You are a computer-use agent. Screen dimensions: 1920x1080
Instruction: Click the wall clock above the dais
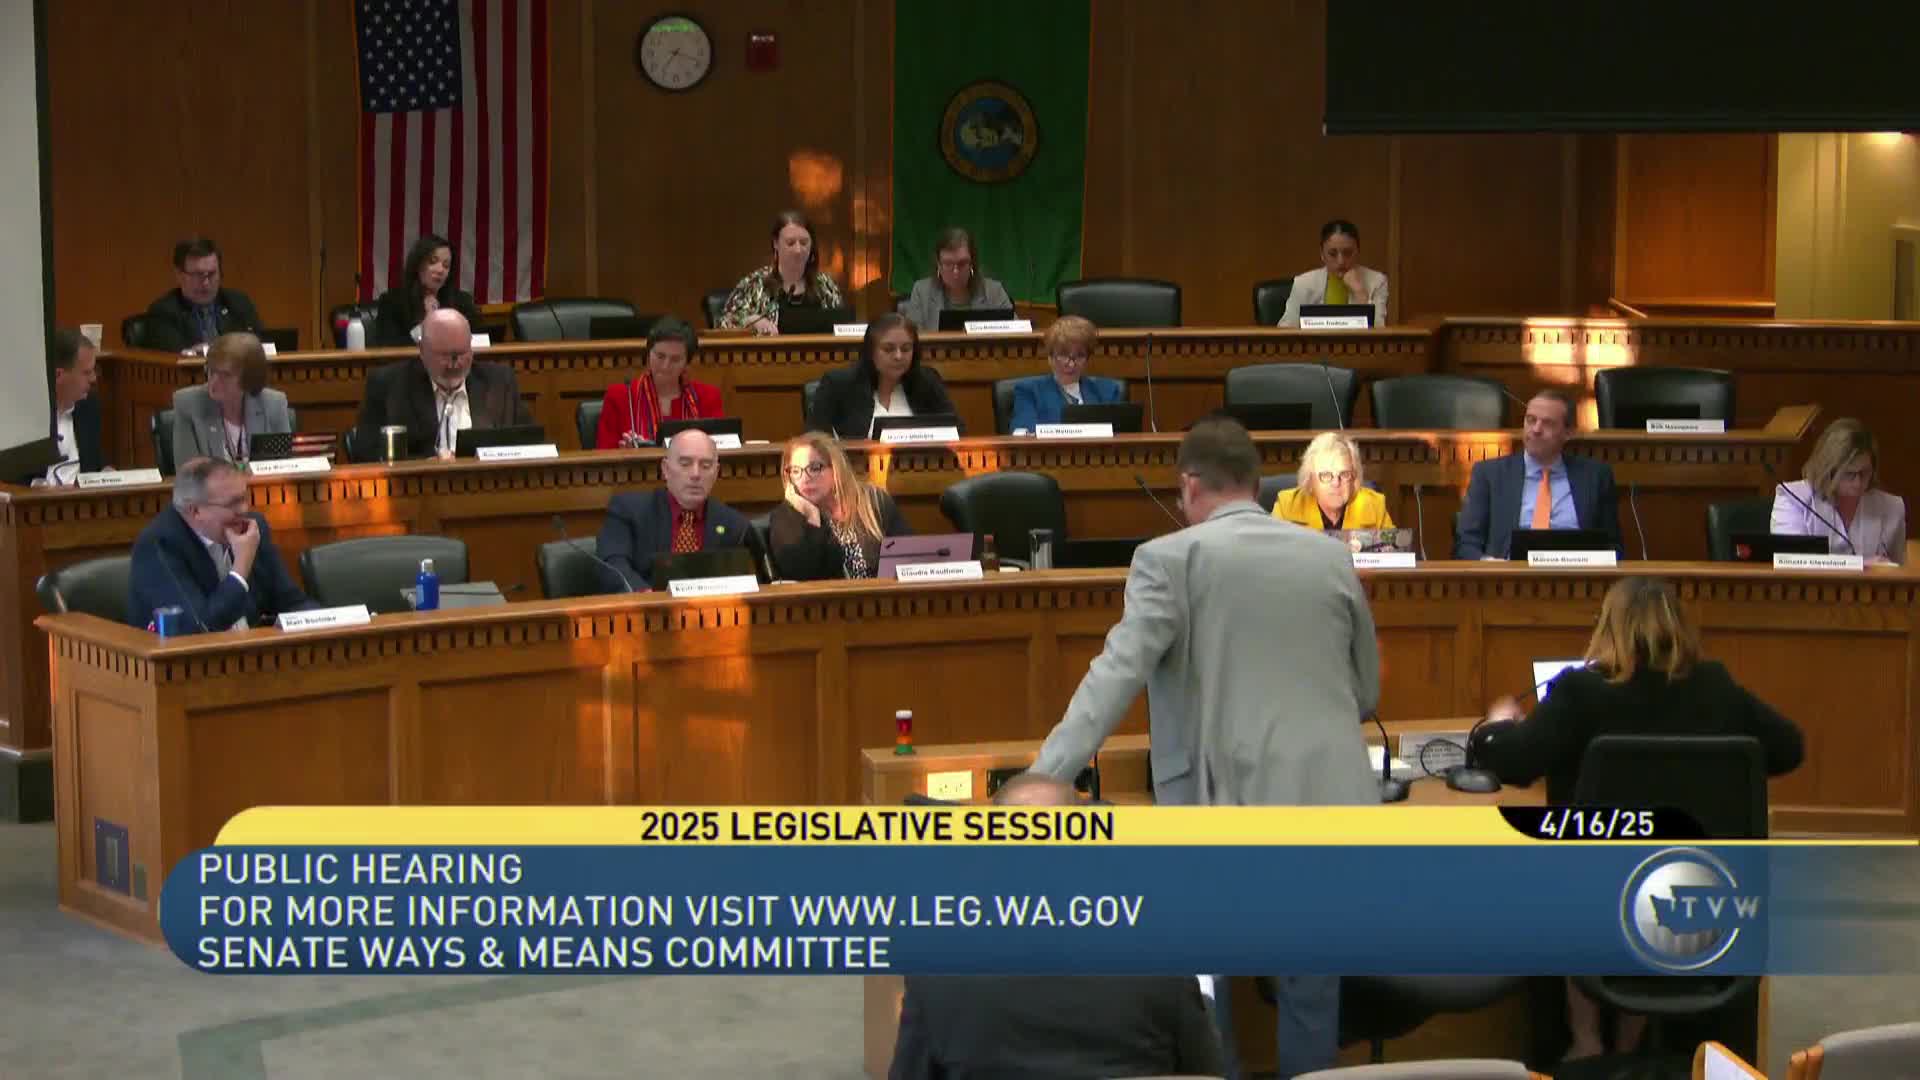676,52
